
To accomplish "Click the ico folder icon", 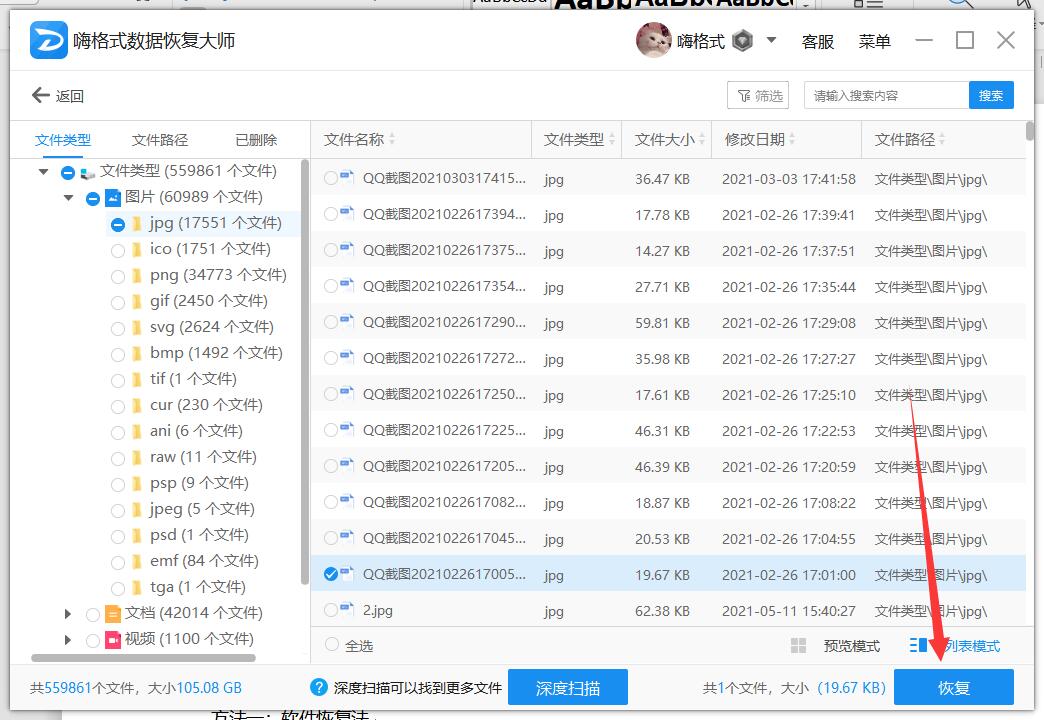I will [x=136, y=249].
